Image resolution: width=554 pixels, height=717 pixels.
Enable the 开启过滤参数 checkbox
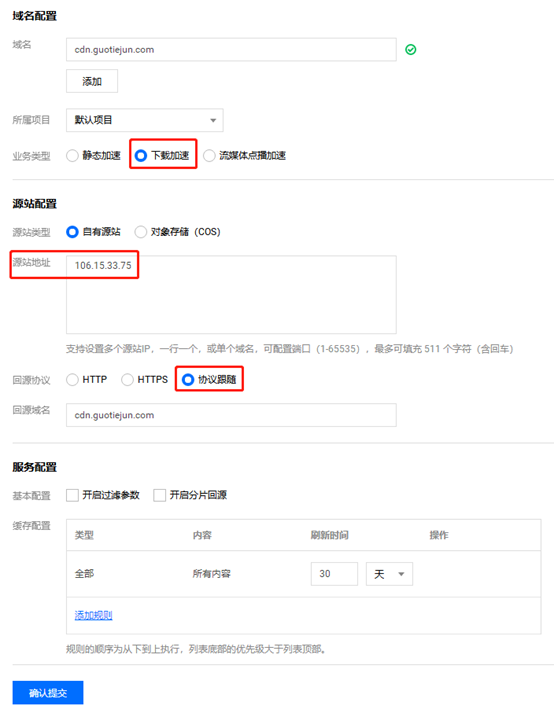pos(72,495)
